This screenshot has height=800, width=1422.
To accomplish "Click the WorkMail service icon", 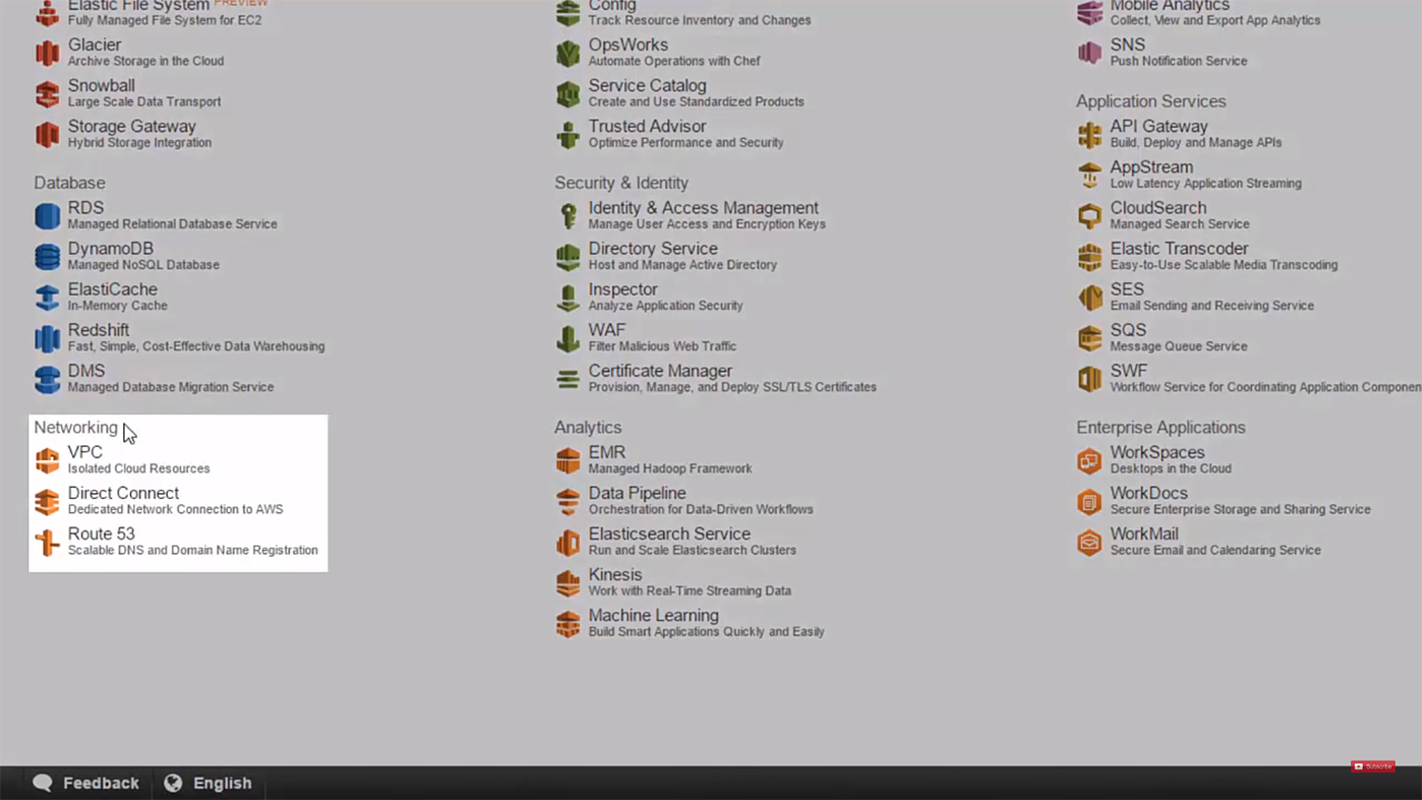I will click(1089, 542).
